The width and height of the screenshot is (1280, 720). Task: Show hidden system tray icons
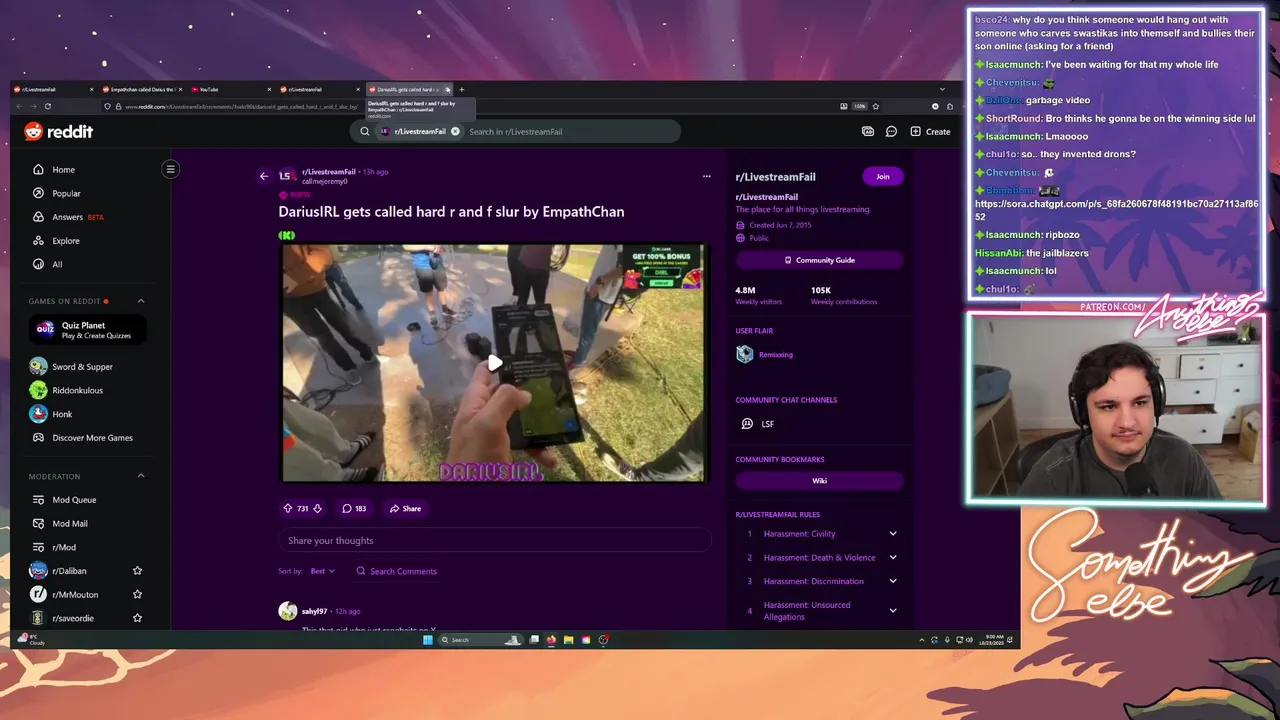pos(922,640)
